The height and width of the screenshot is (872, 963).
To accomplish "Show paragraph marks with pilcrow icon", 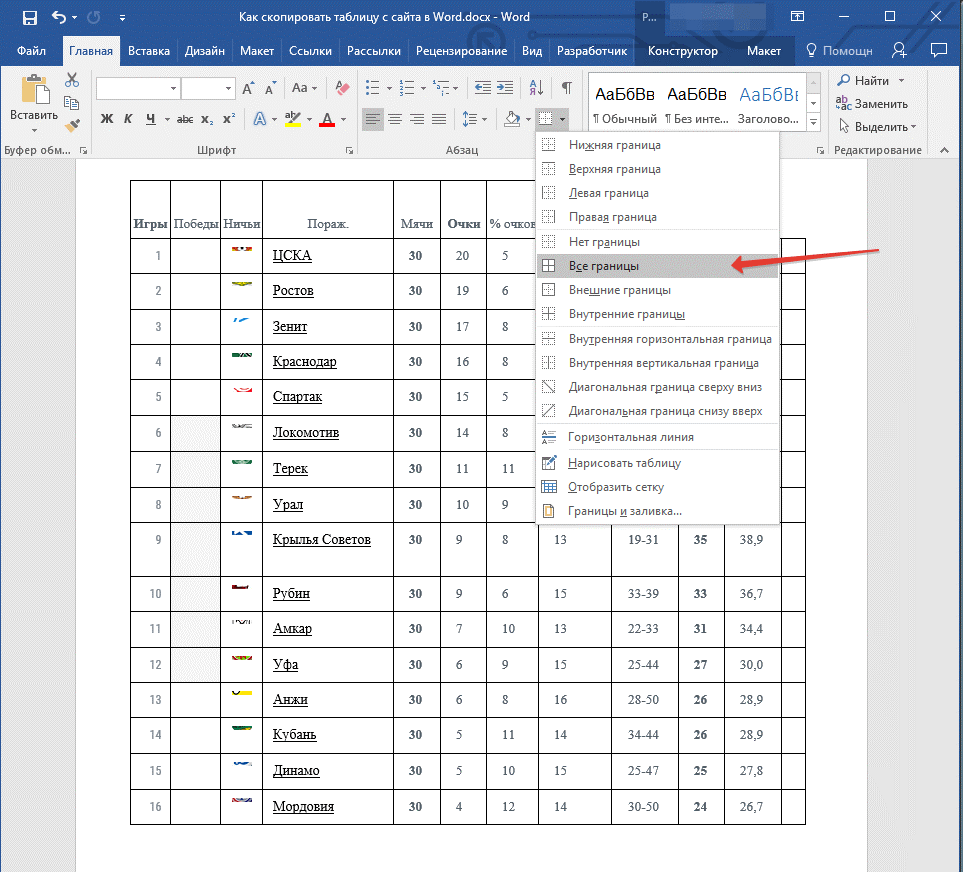I will pyautogui.click(x=566, y=89).
